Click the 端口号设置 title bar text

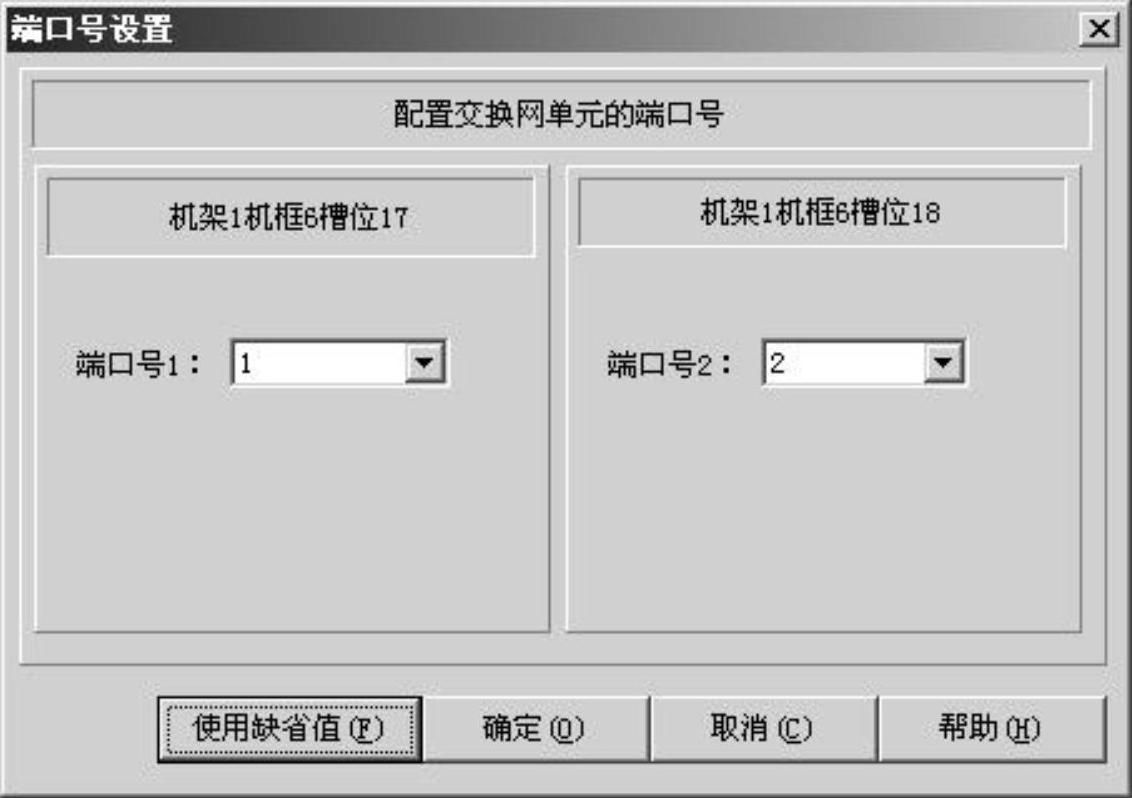pos(92,30)
